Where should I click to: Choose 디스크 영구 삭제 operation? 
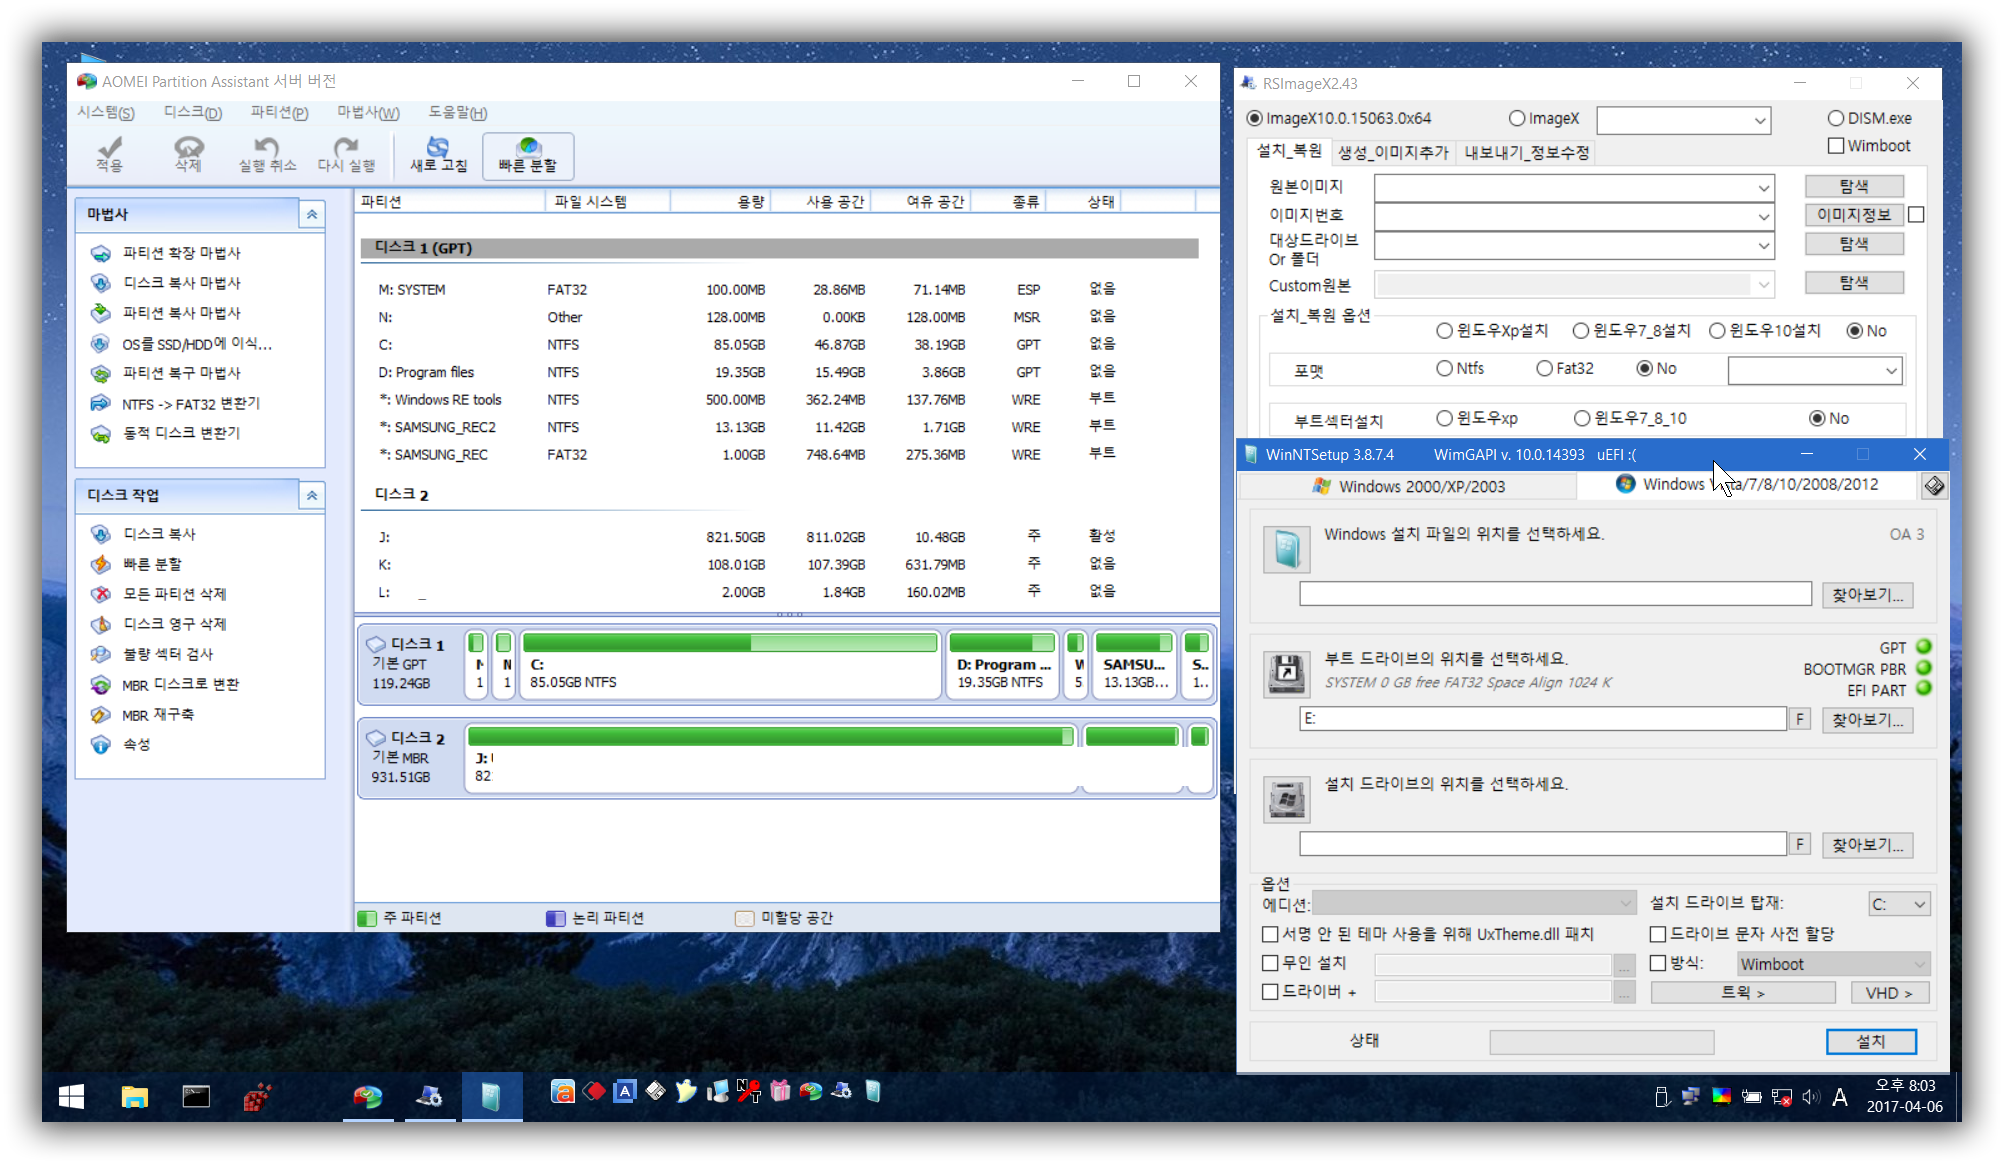(x=174, y=624)
